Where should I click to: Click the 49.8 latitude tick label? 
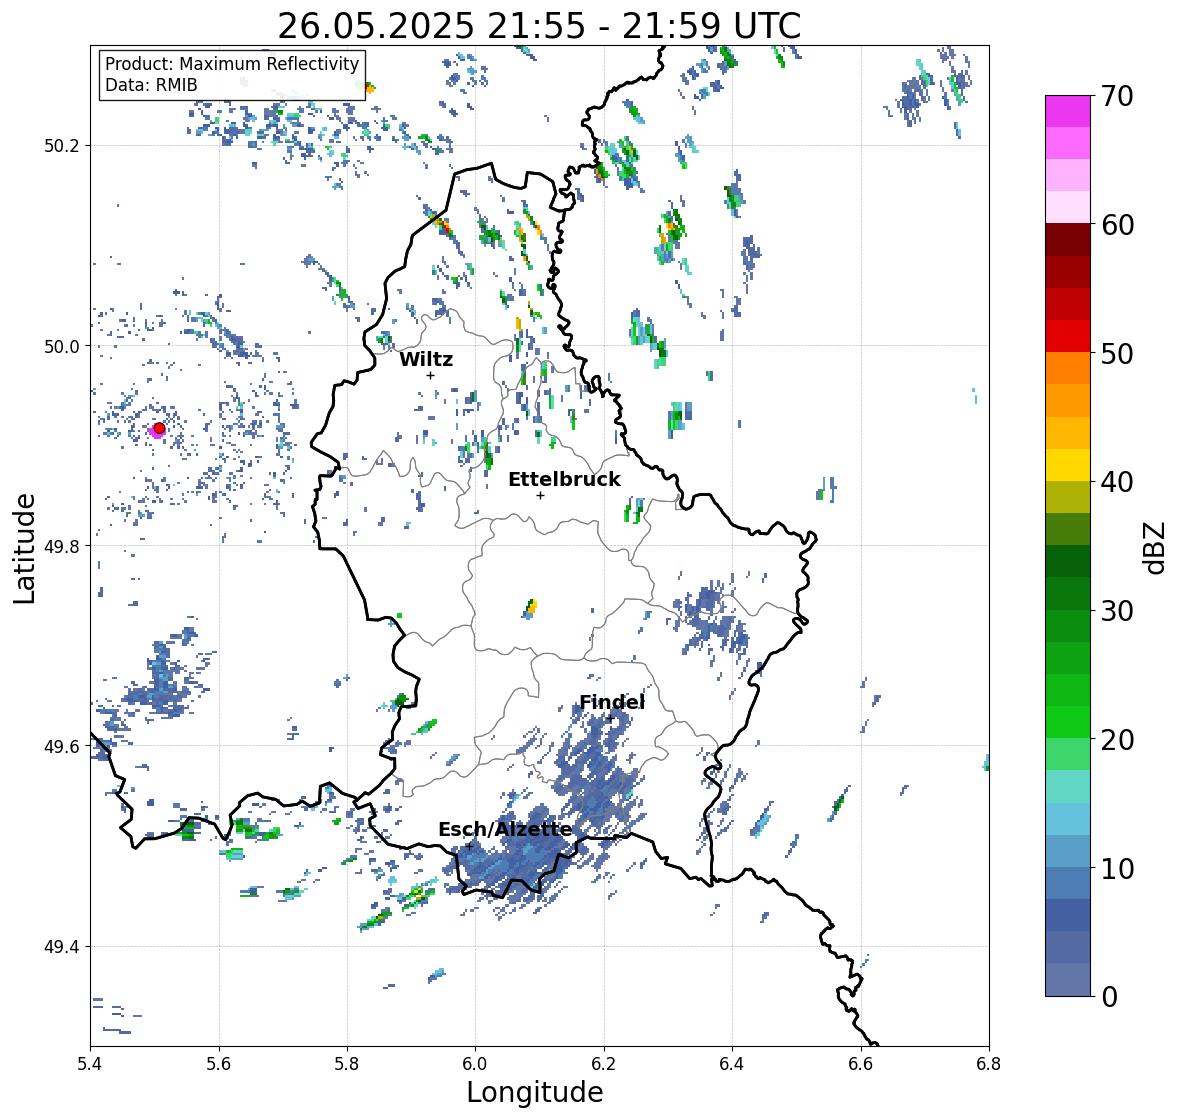click(x=62, y=546)
